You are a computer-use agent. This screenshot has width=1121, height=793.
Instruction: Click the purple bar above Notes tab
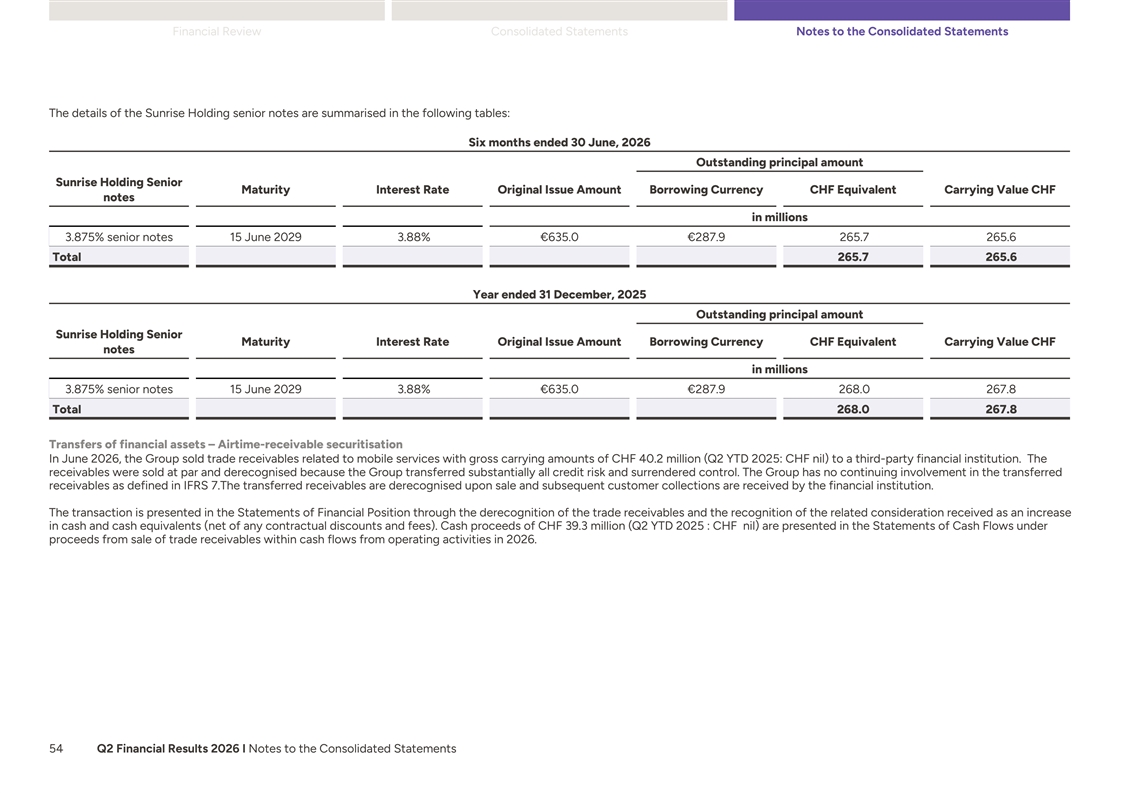902,10
